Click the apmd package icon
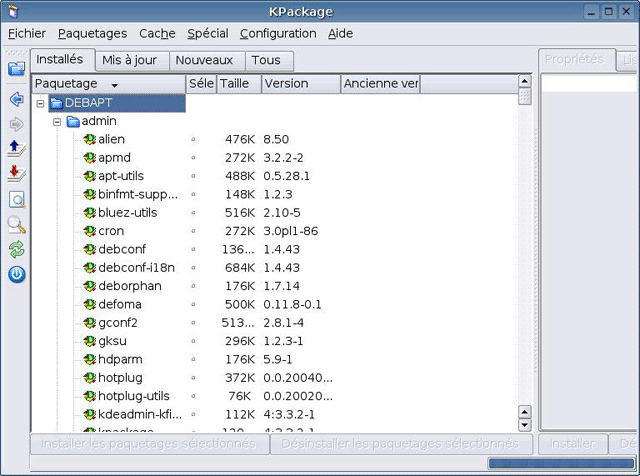This screenshot has width=640, height=476. [89, 158]
